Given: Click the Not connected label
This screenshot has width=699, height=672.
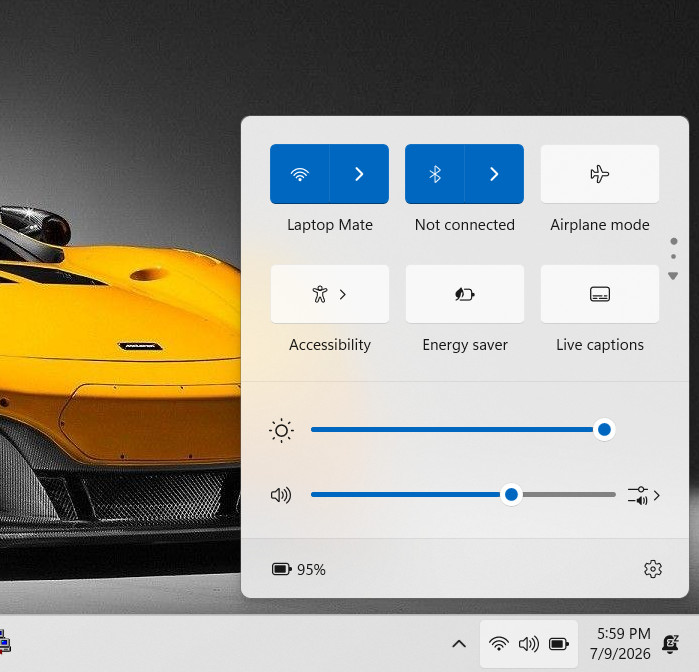Looking at the screenshot, I should coord(465,225).
